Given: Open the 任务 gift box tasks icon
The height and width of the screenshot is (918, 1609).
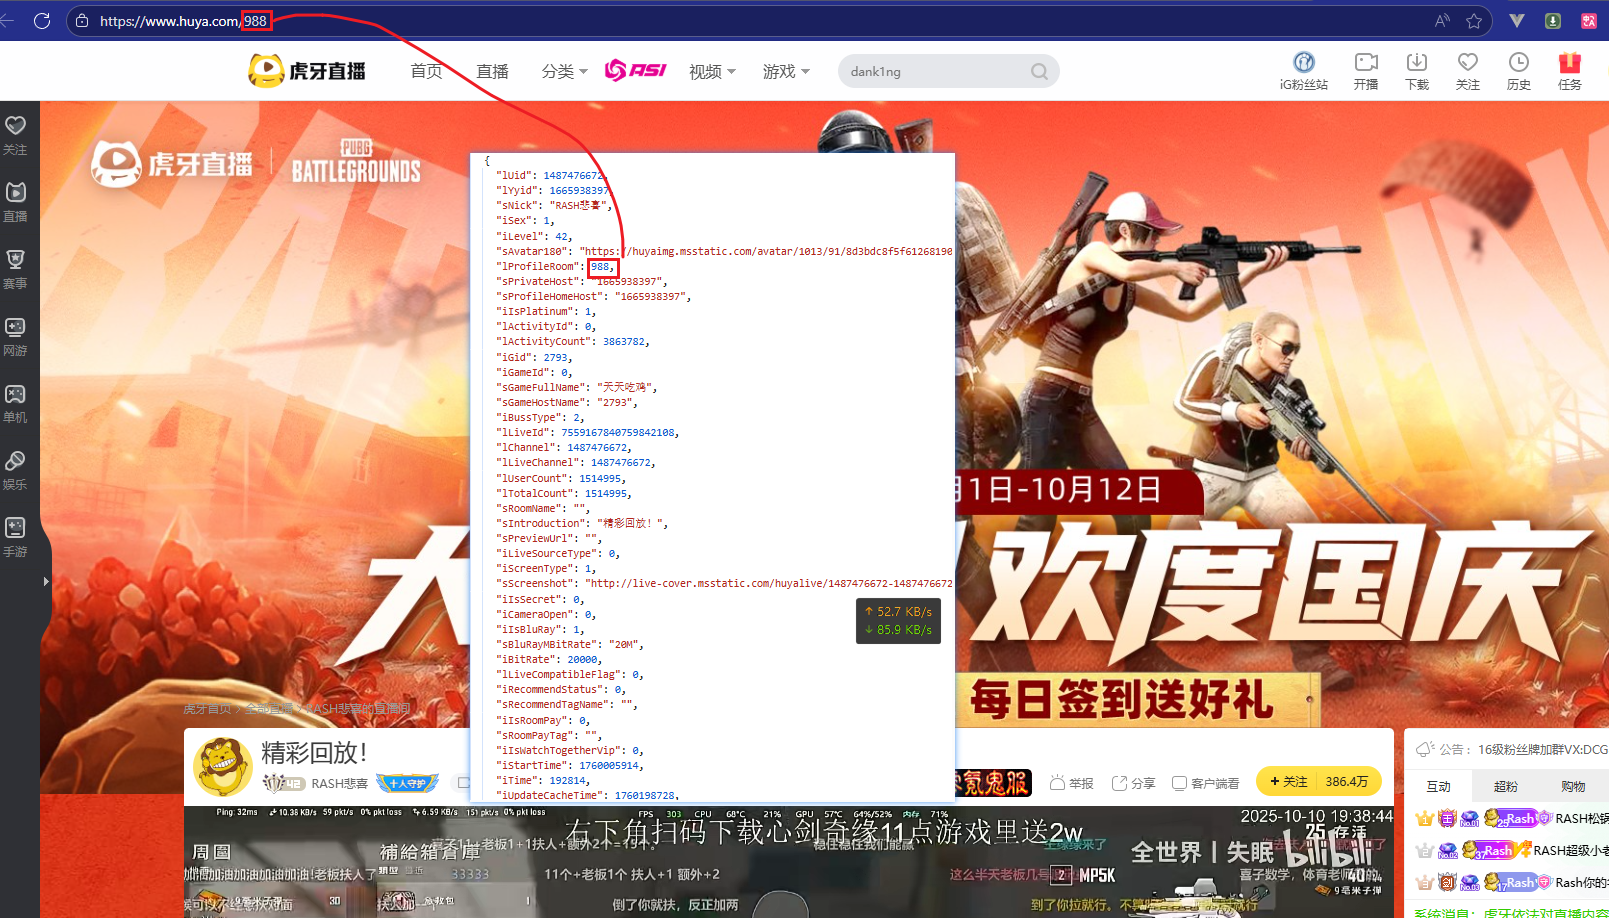Looking at the screenshot, I should [1570, 71].
